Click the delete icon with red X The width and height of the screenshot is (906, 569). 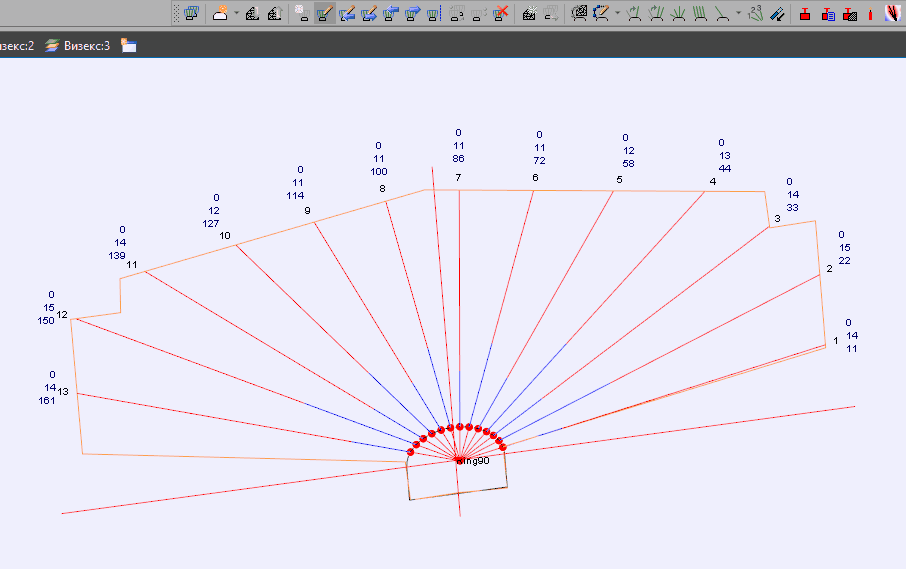(x=502, y=14)
